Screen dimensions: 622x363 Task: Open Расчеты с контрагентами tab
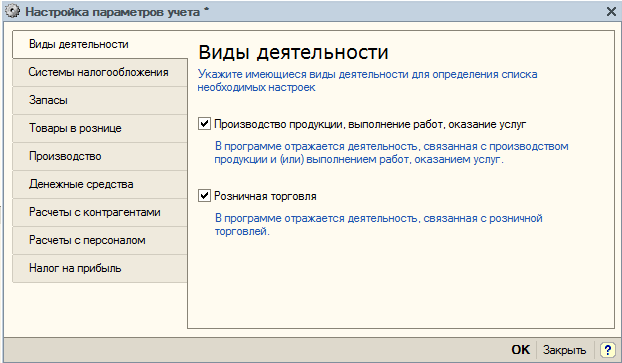(x=100, y=212)
